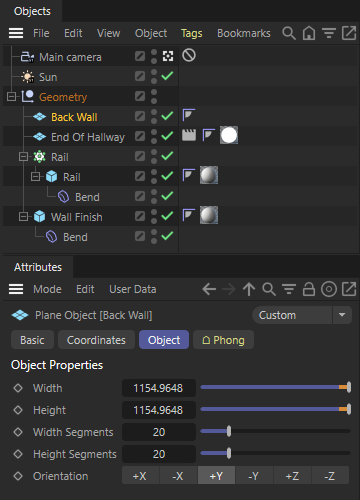Click the Protection tag on Main camera
360x500 pixels.
(x=189, y=55)
